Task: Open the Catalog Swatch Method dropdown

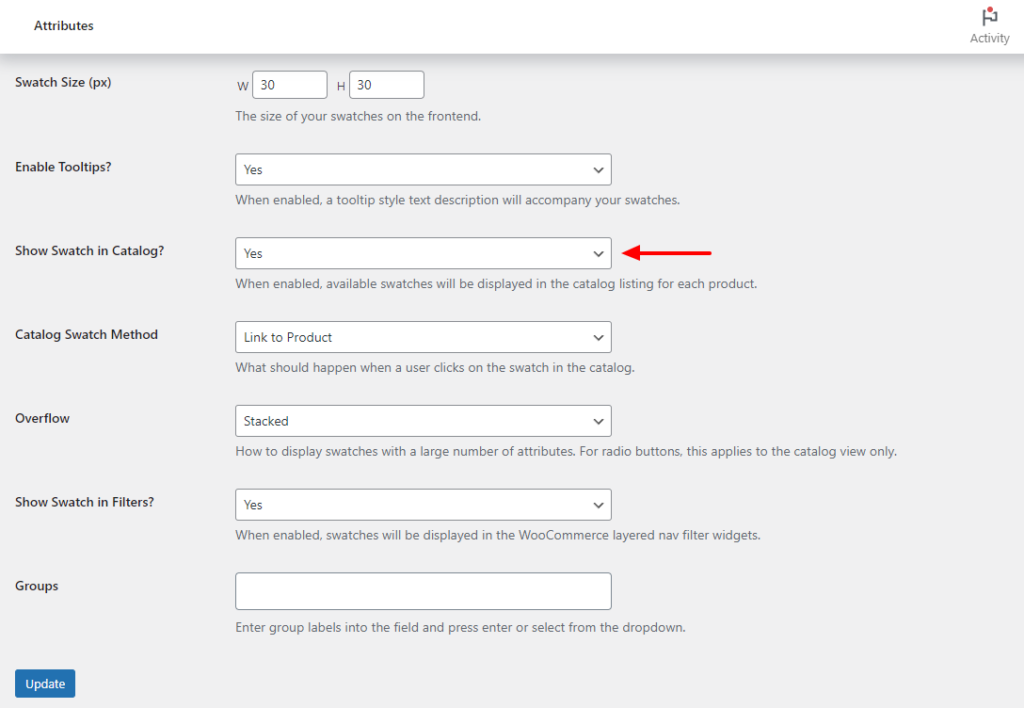Action: click(422, 338)
